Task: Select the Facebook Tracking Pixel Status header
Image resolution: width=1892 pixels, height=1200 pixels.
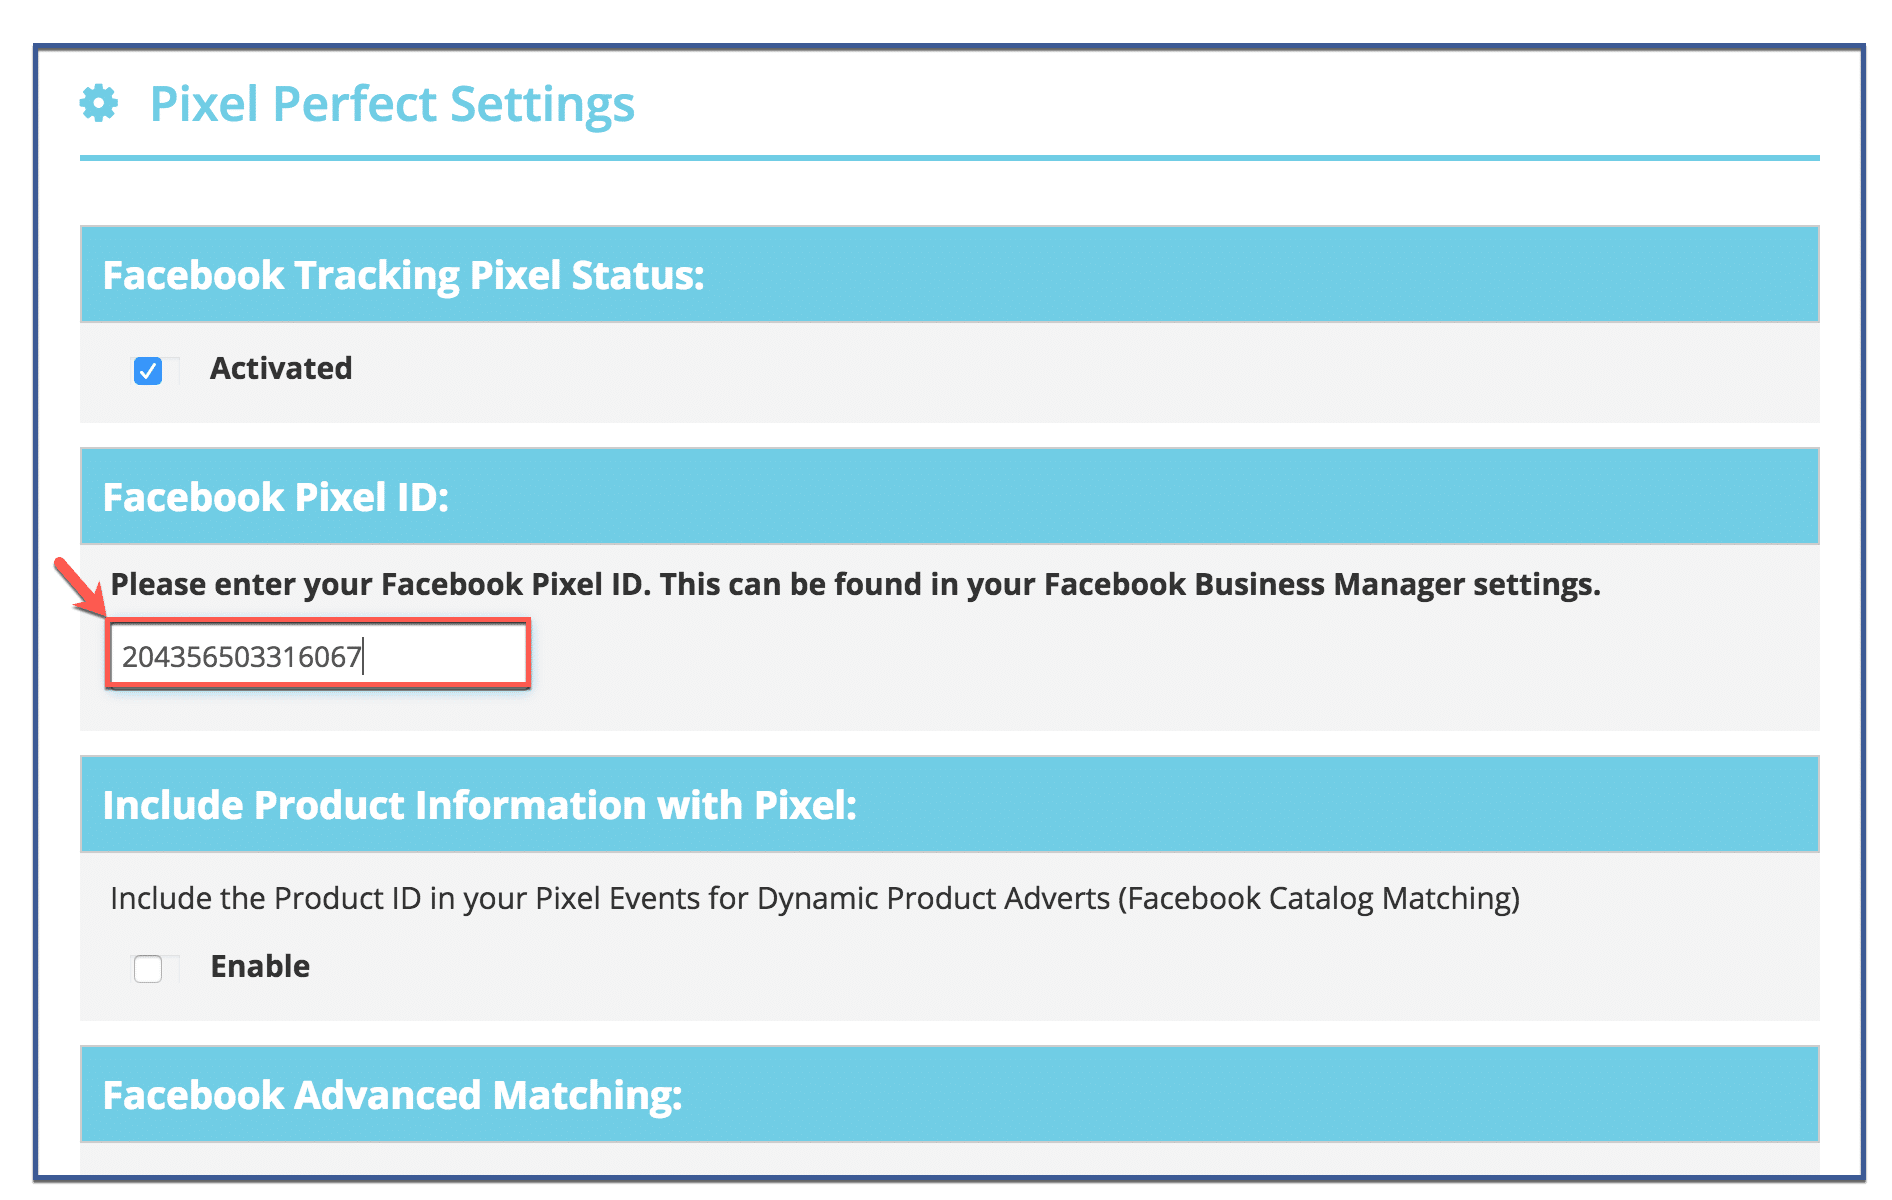Action: tap(949, 274)
